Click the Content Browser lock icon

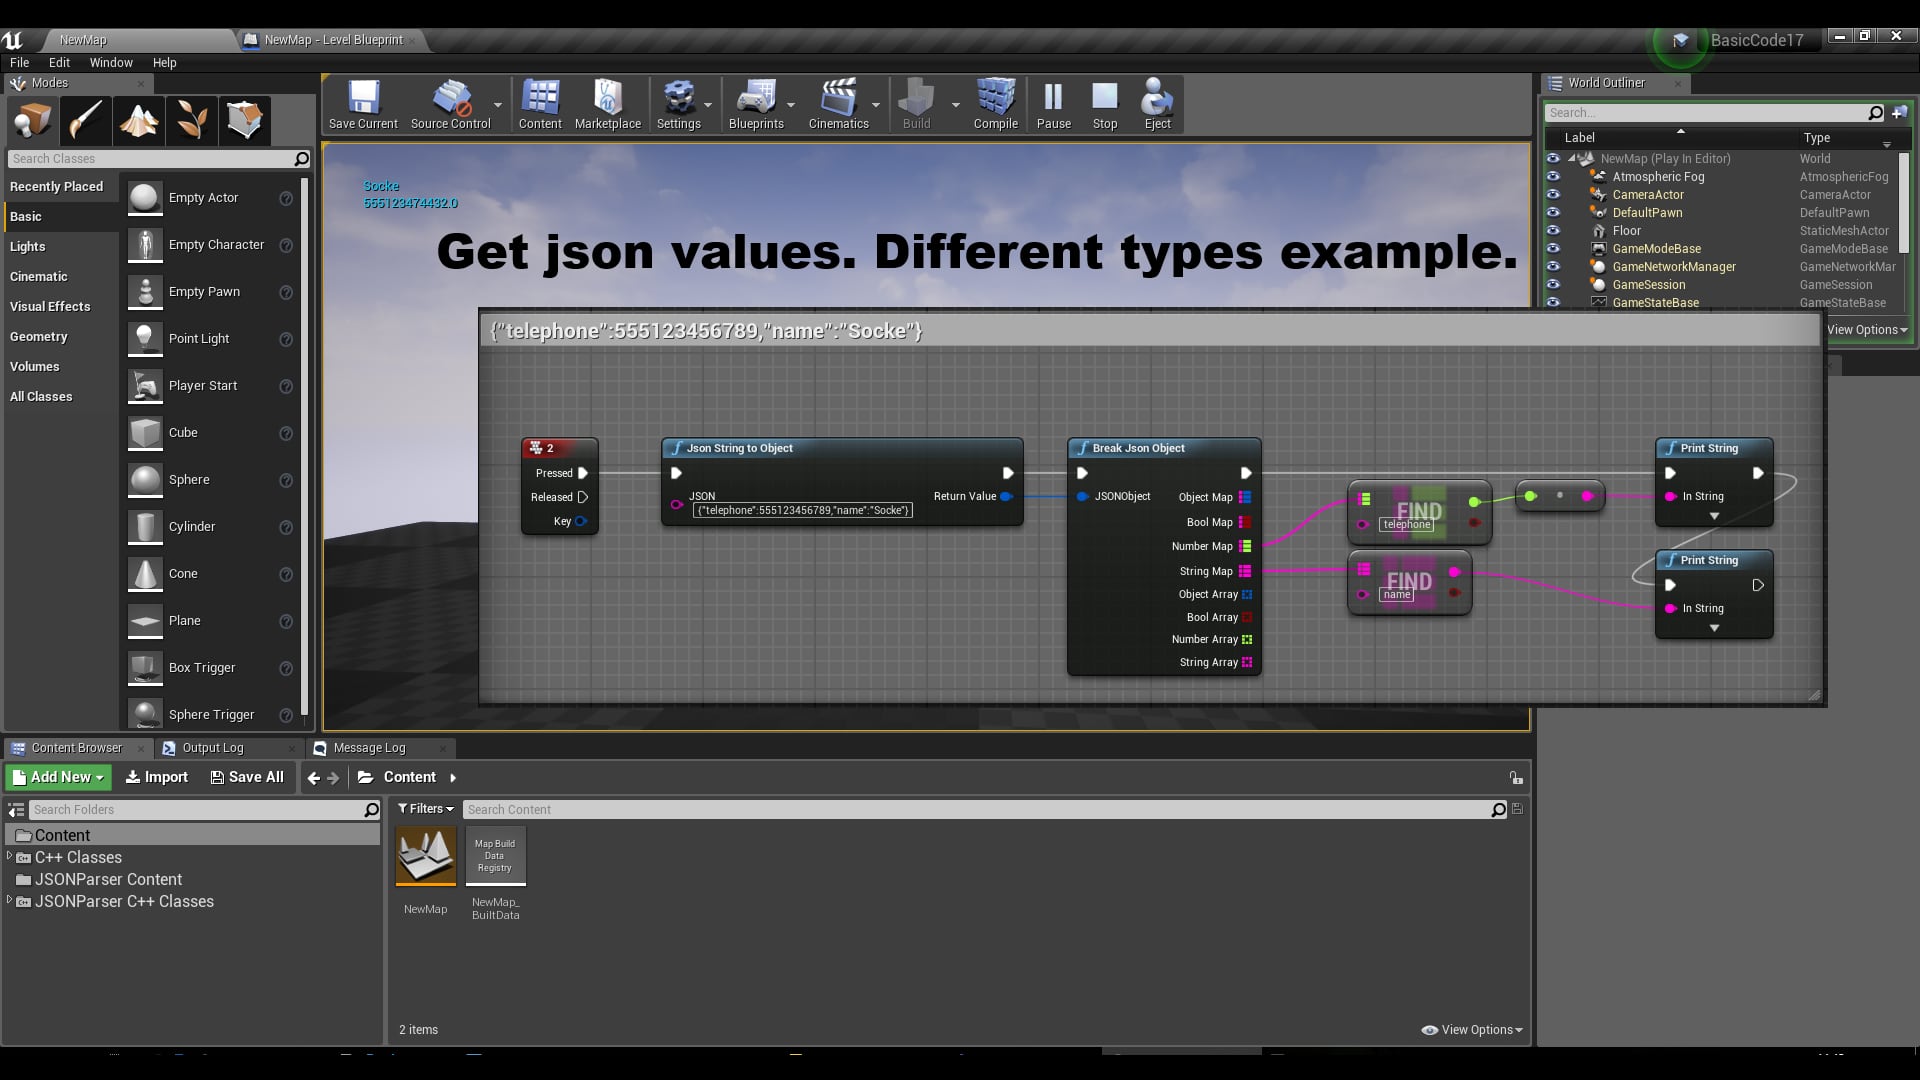pyautogui.click(x=1516, y=778)
